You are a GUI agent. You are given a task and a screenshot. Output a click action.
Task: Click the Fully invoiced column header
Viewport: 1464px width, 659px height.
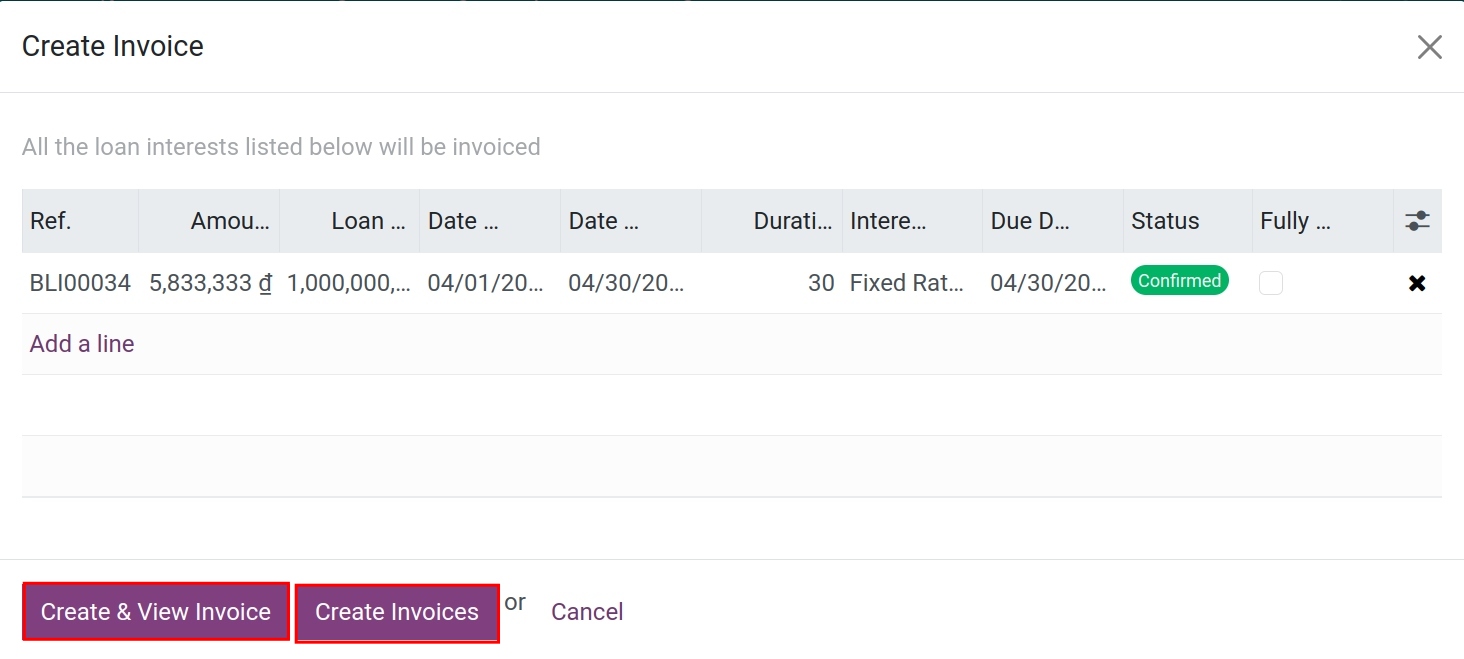pyautogui.click(x=1322, y=221)
